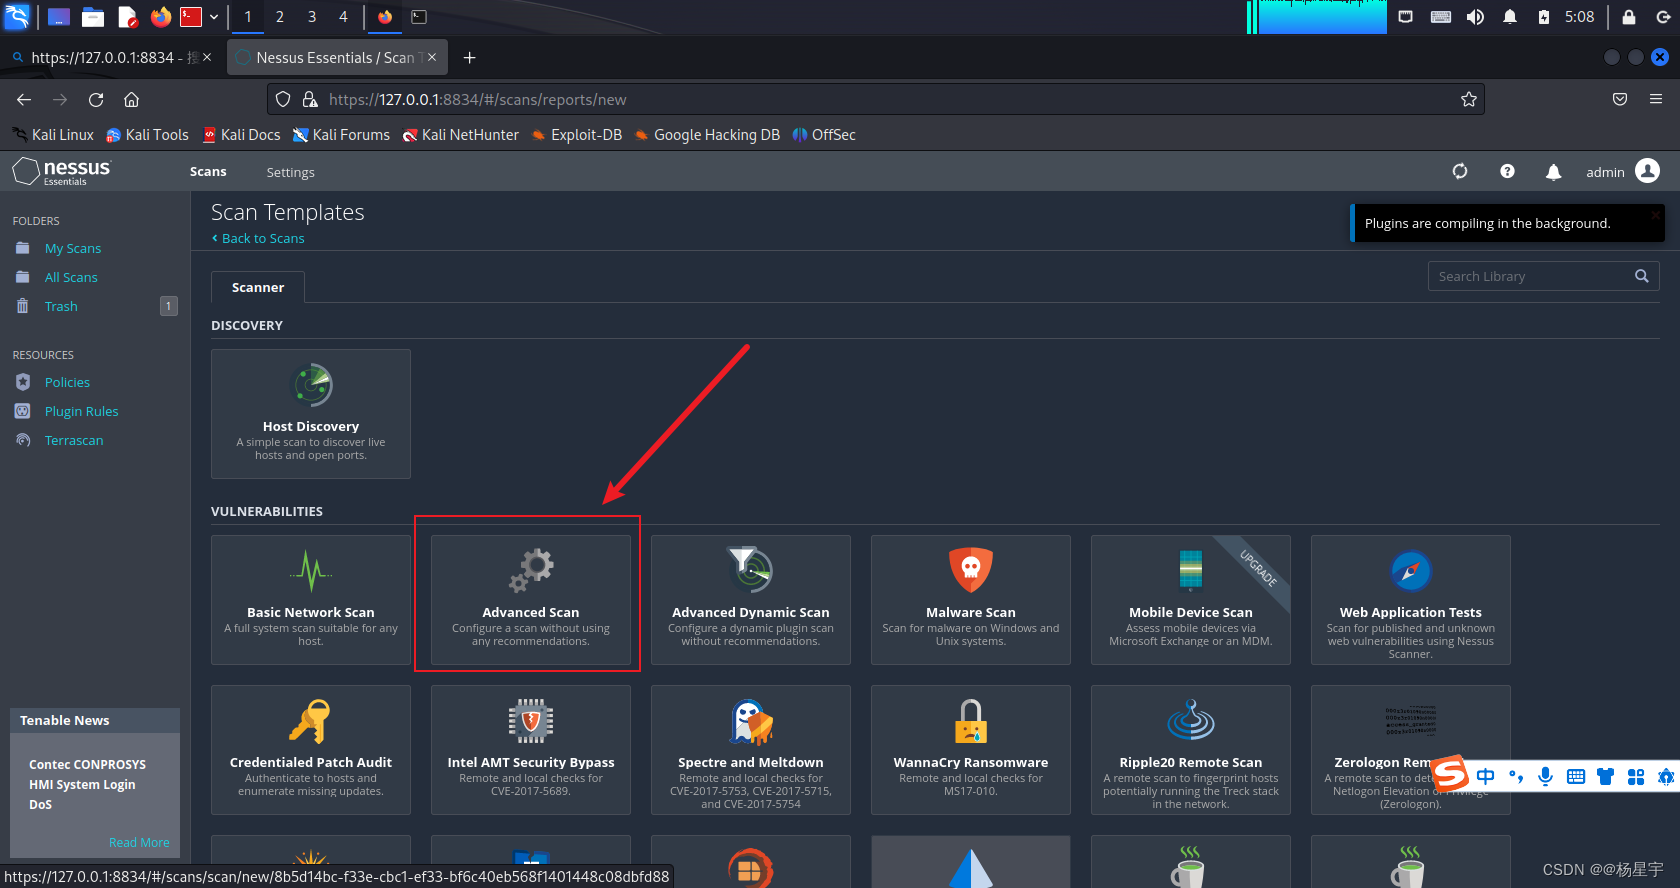The width and height of the screenshot is (1680, 888).
Task: Go to the Firefox home page
Action: click(x=131, y=99)
